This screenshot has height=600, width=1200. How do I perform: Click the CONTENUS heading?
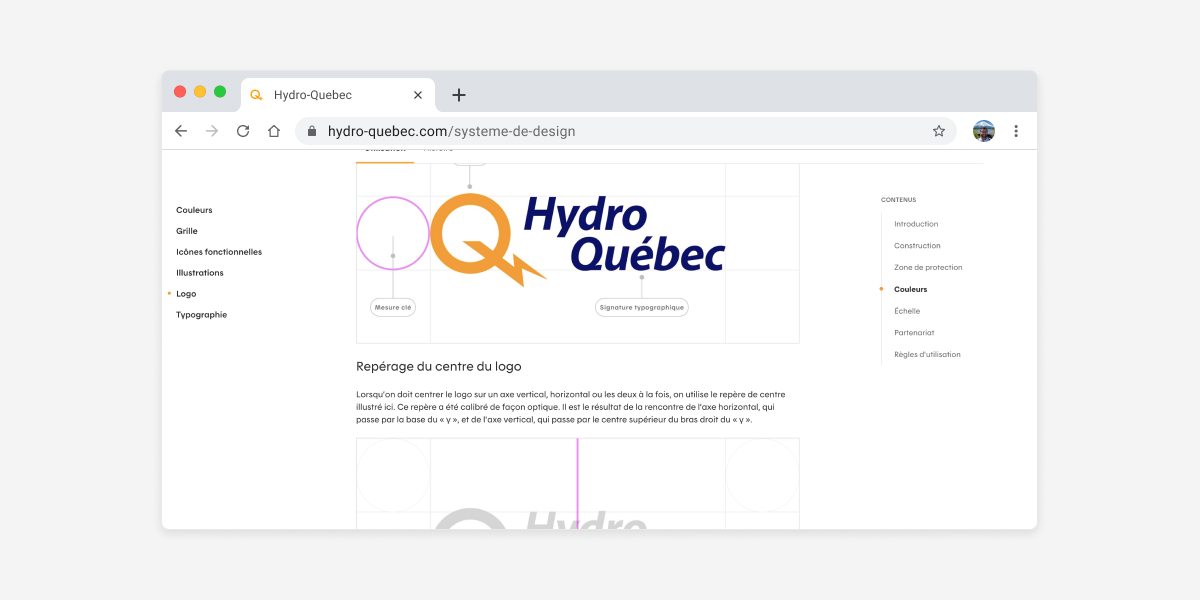(x=898, y=200)
